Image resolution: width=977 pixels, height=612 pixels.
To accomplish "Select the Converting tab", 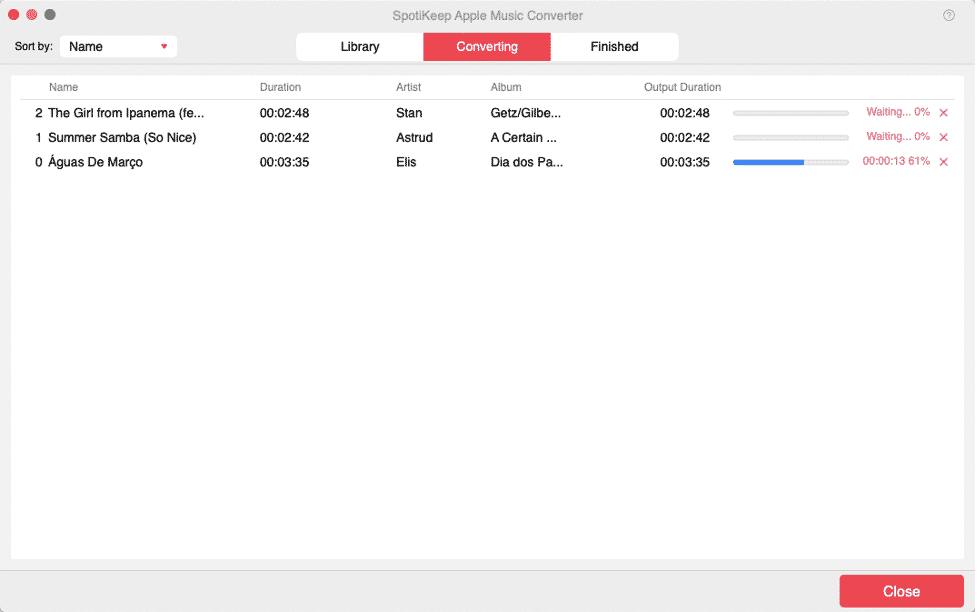I will pyautogui.click(x=487, y=47).
